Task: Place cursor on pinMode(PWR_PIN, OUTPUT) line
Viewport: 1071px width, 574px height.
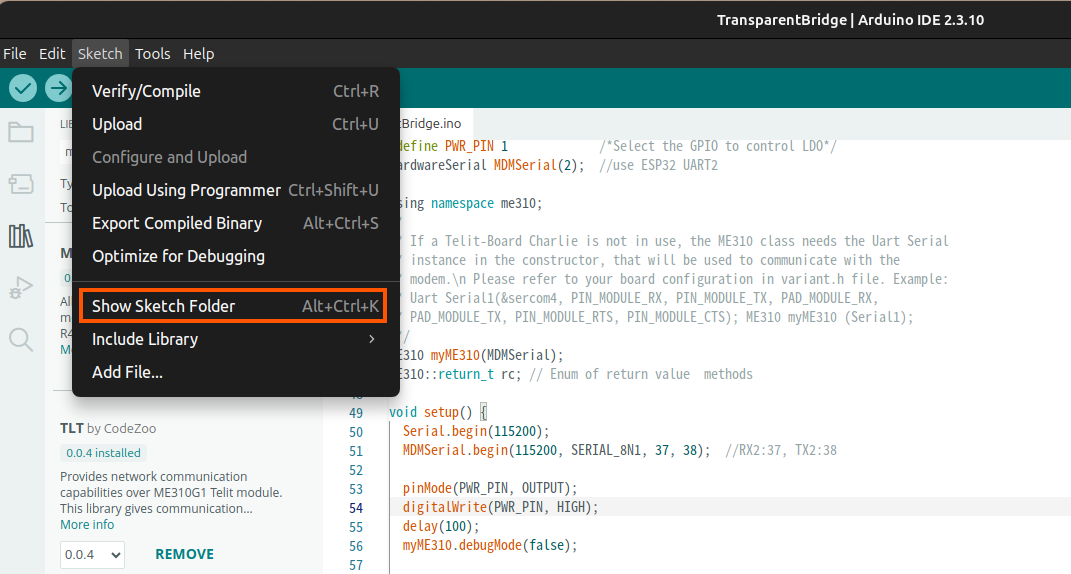Action: [490, 488]
